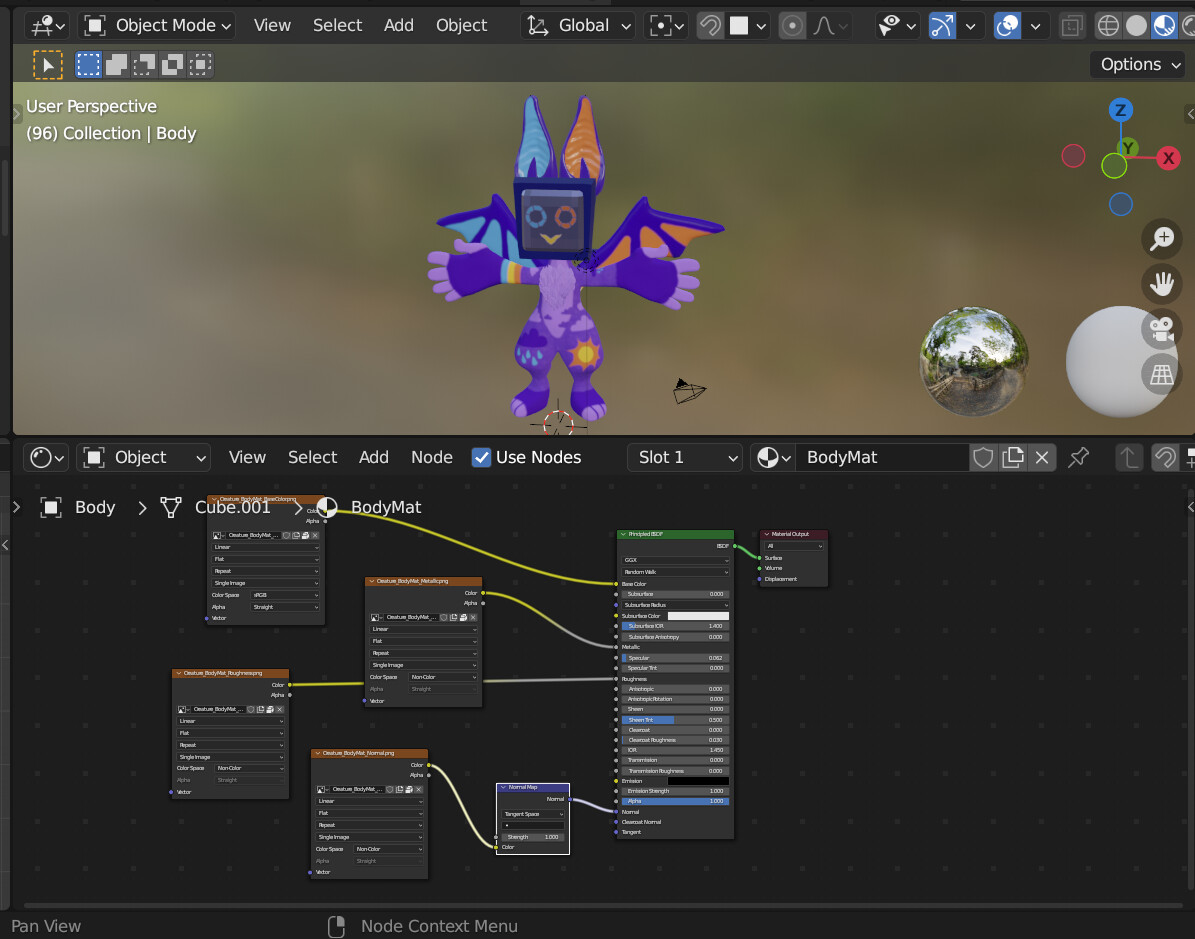
Task: Open the 3D viewport Add menu
Action: click(399, 26)
